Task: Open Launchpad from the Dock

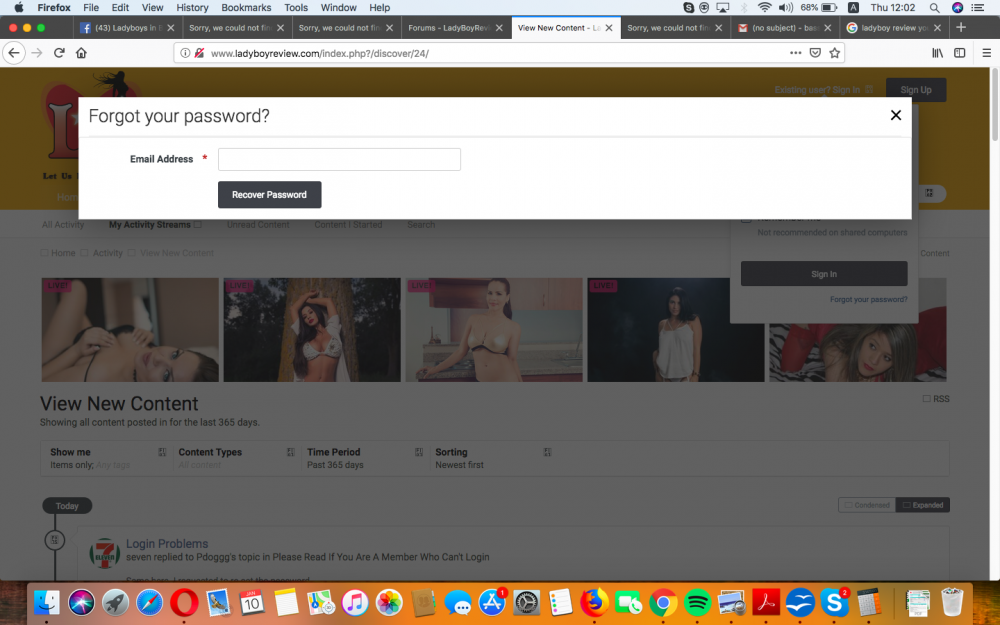Action: [x=115, y=602]
